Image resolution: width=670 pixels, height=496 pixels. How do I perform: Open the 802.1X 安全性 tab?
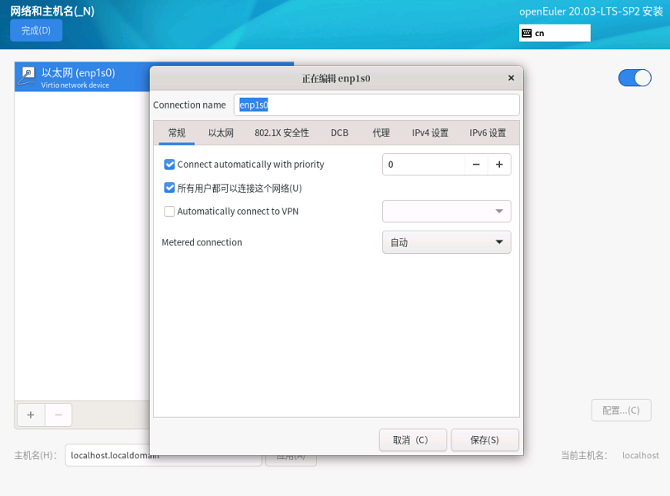point(281,133)
